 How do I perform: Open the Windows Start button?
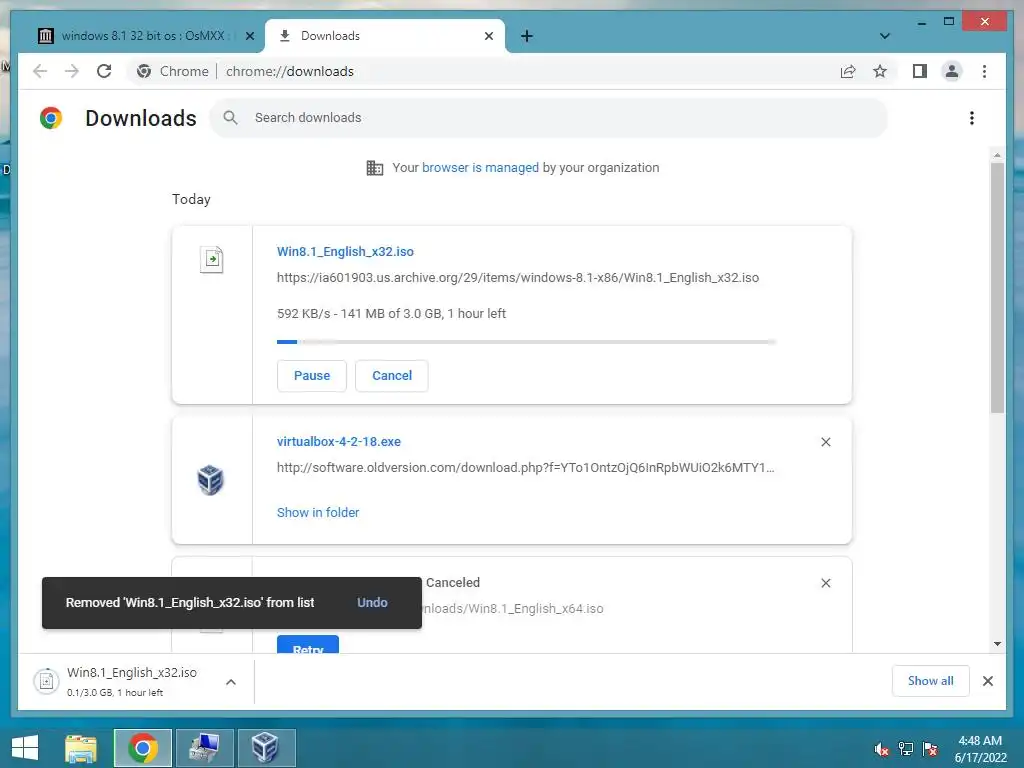[x=24, y=748]
